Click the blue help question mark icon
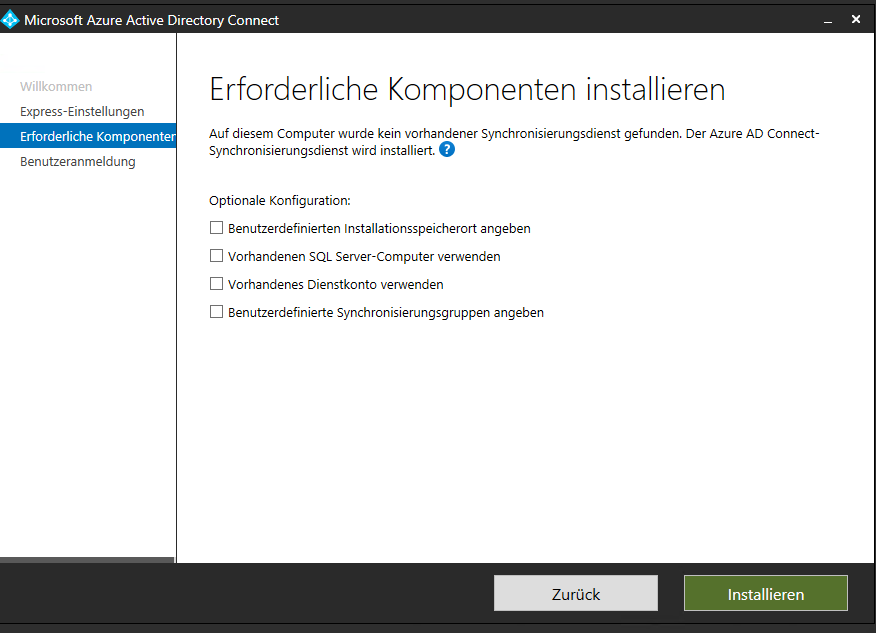This screenshot has height=633, width=876. pyautogui.click(x=447, y=150)
